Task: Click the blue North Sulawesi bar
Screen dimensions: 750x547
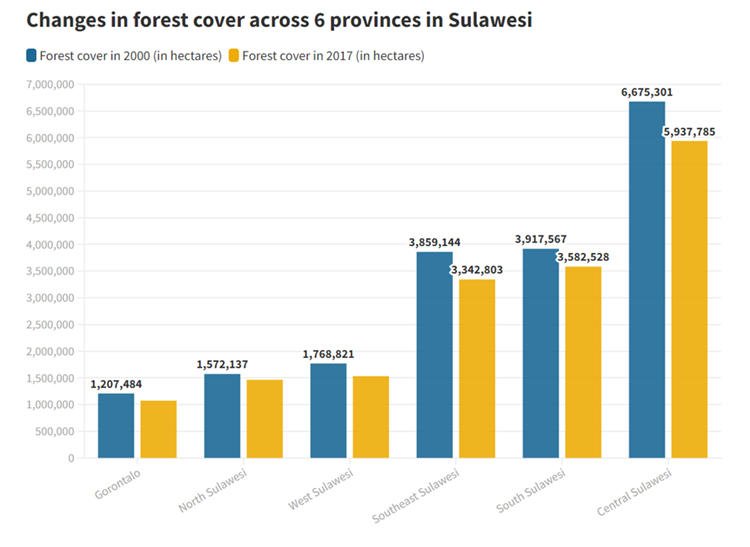Action: coord(222,415)
